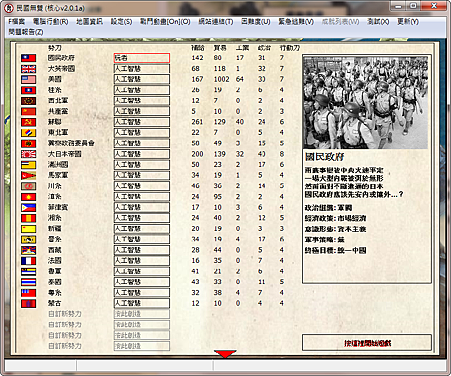Expand the list with red down arrow
The height and width of the screenshot is (376, 451).
click(x=225, y=354)
